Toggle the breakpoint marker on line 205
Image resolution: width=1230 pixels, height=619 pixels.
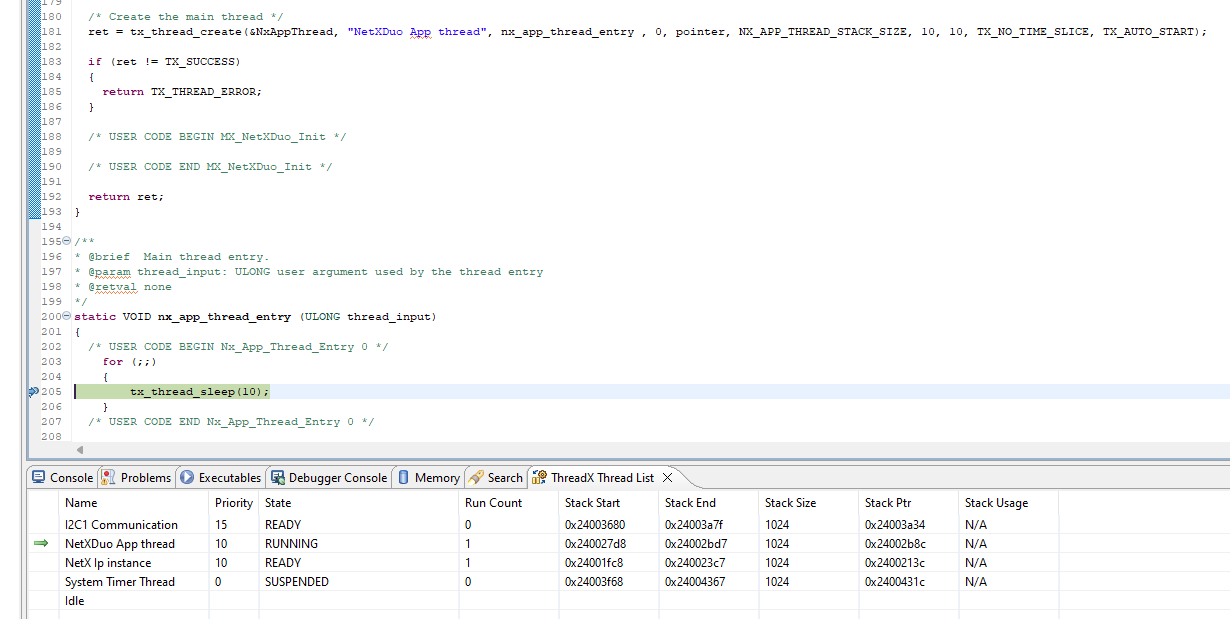click(x=33, y=391)
